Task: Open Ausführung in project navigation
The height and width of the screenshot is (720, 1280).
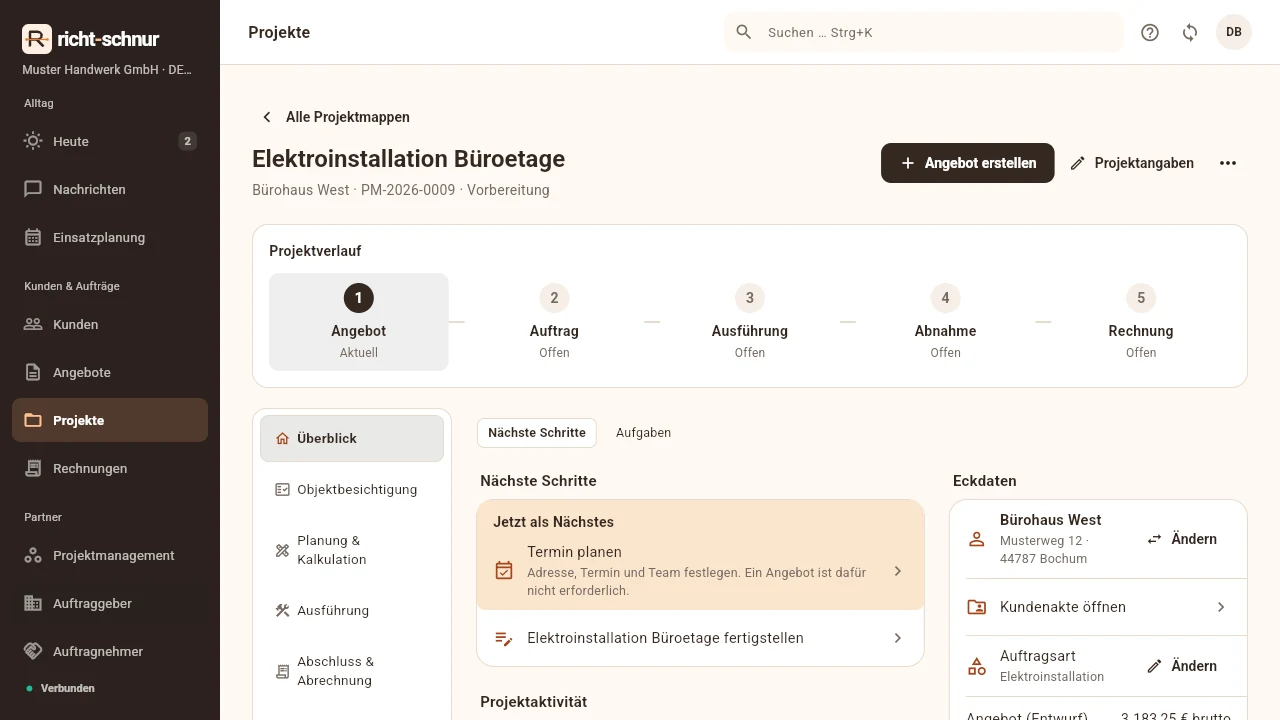Action: coord(352,610)
